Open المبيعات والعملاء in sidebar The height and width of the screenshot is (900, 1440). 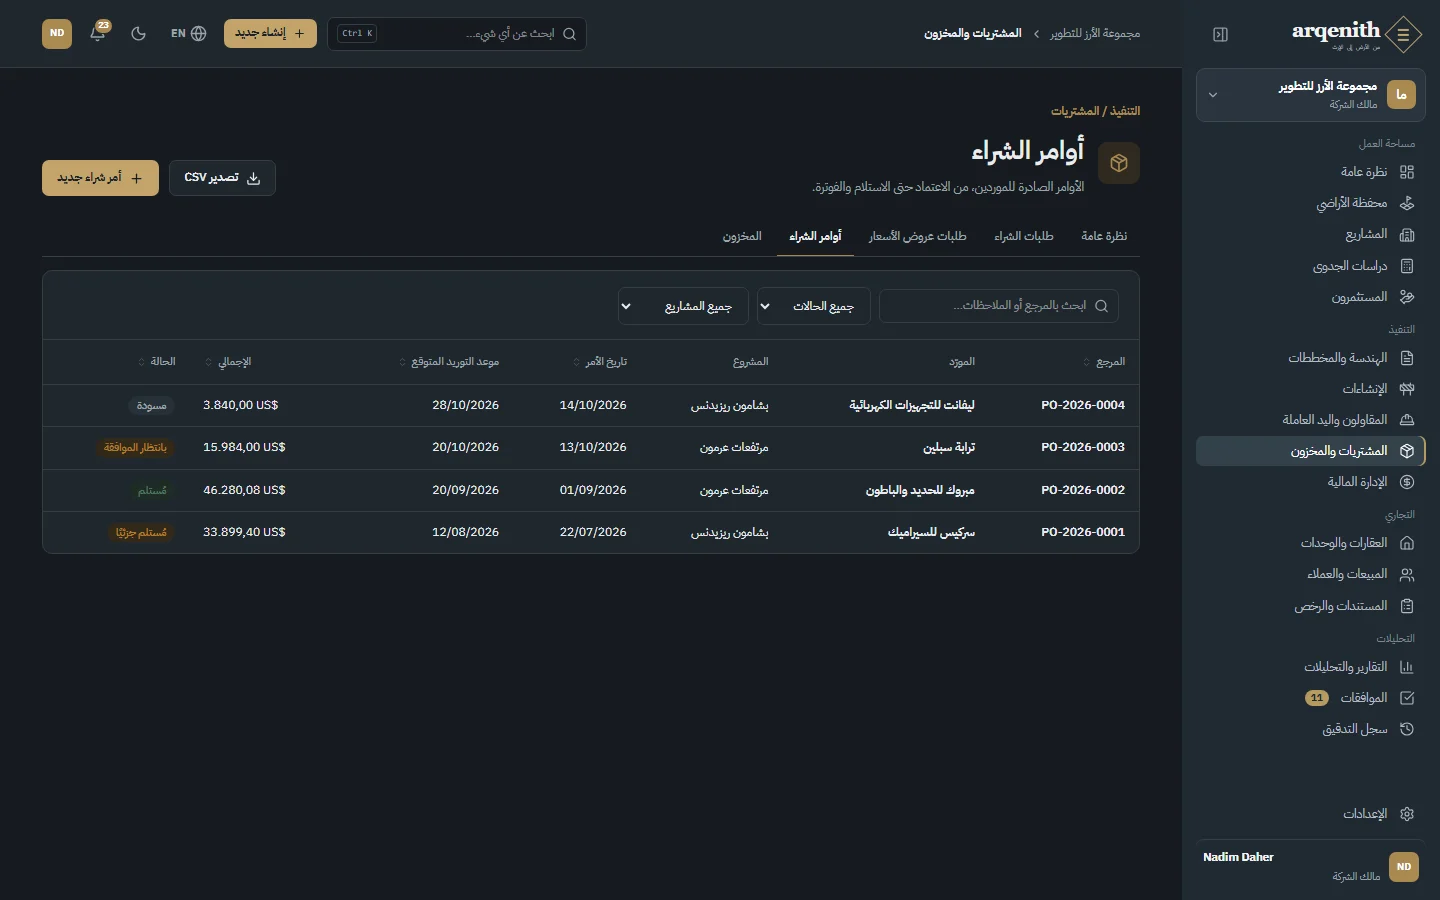click(x=1311, y=574)
